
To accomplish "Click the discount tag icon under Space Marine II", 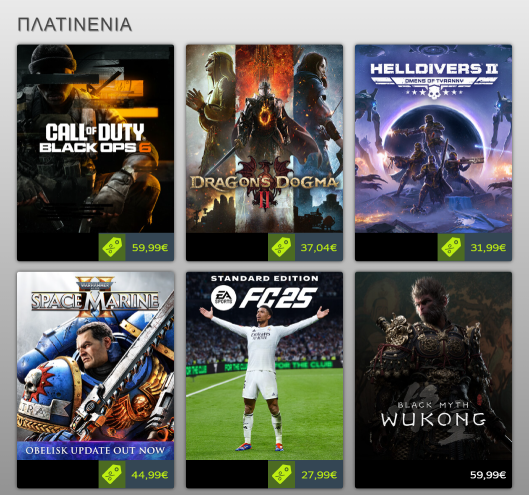I will (112, 474).
